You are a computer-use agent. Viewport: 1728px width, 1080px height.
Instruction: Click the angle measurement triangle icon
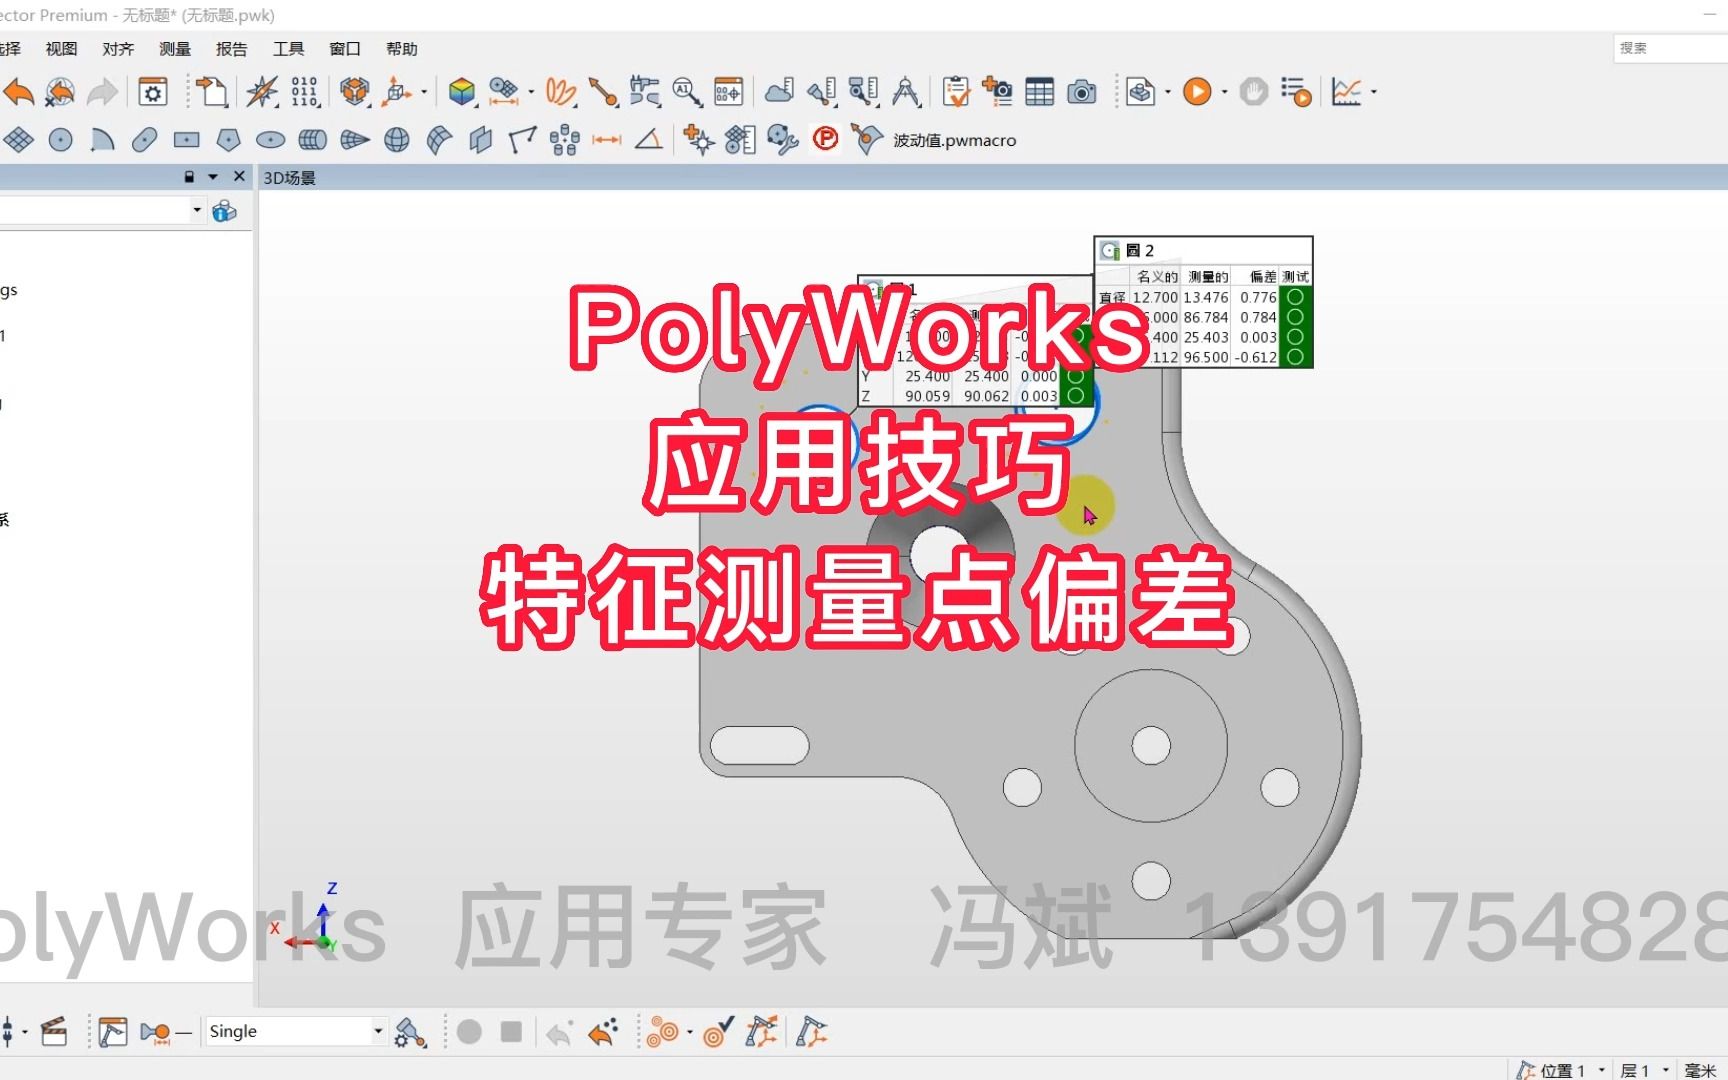649,140
